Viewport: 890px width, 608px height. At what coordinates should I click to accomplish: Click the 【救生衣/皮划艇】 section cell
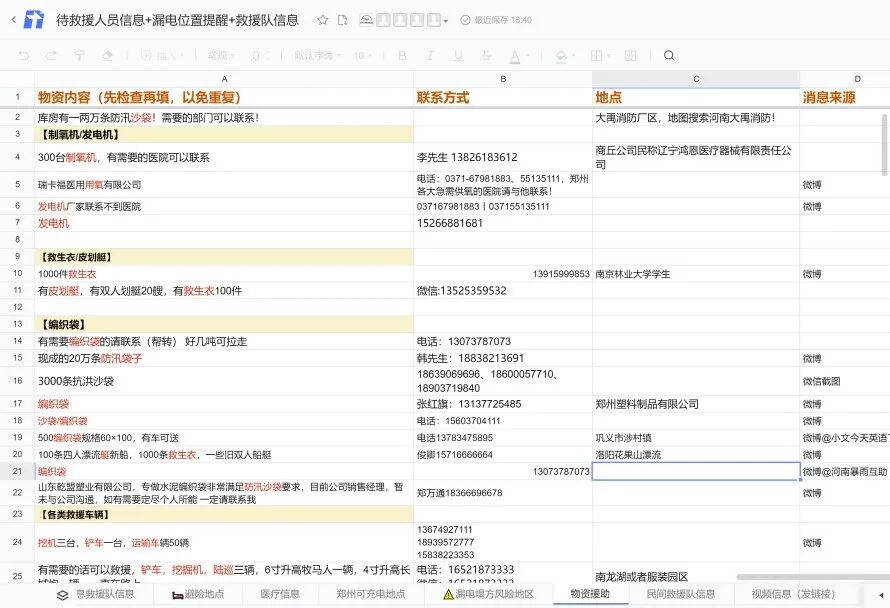224,257
